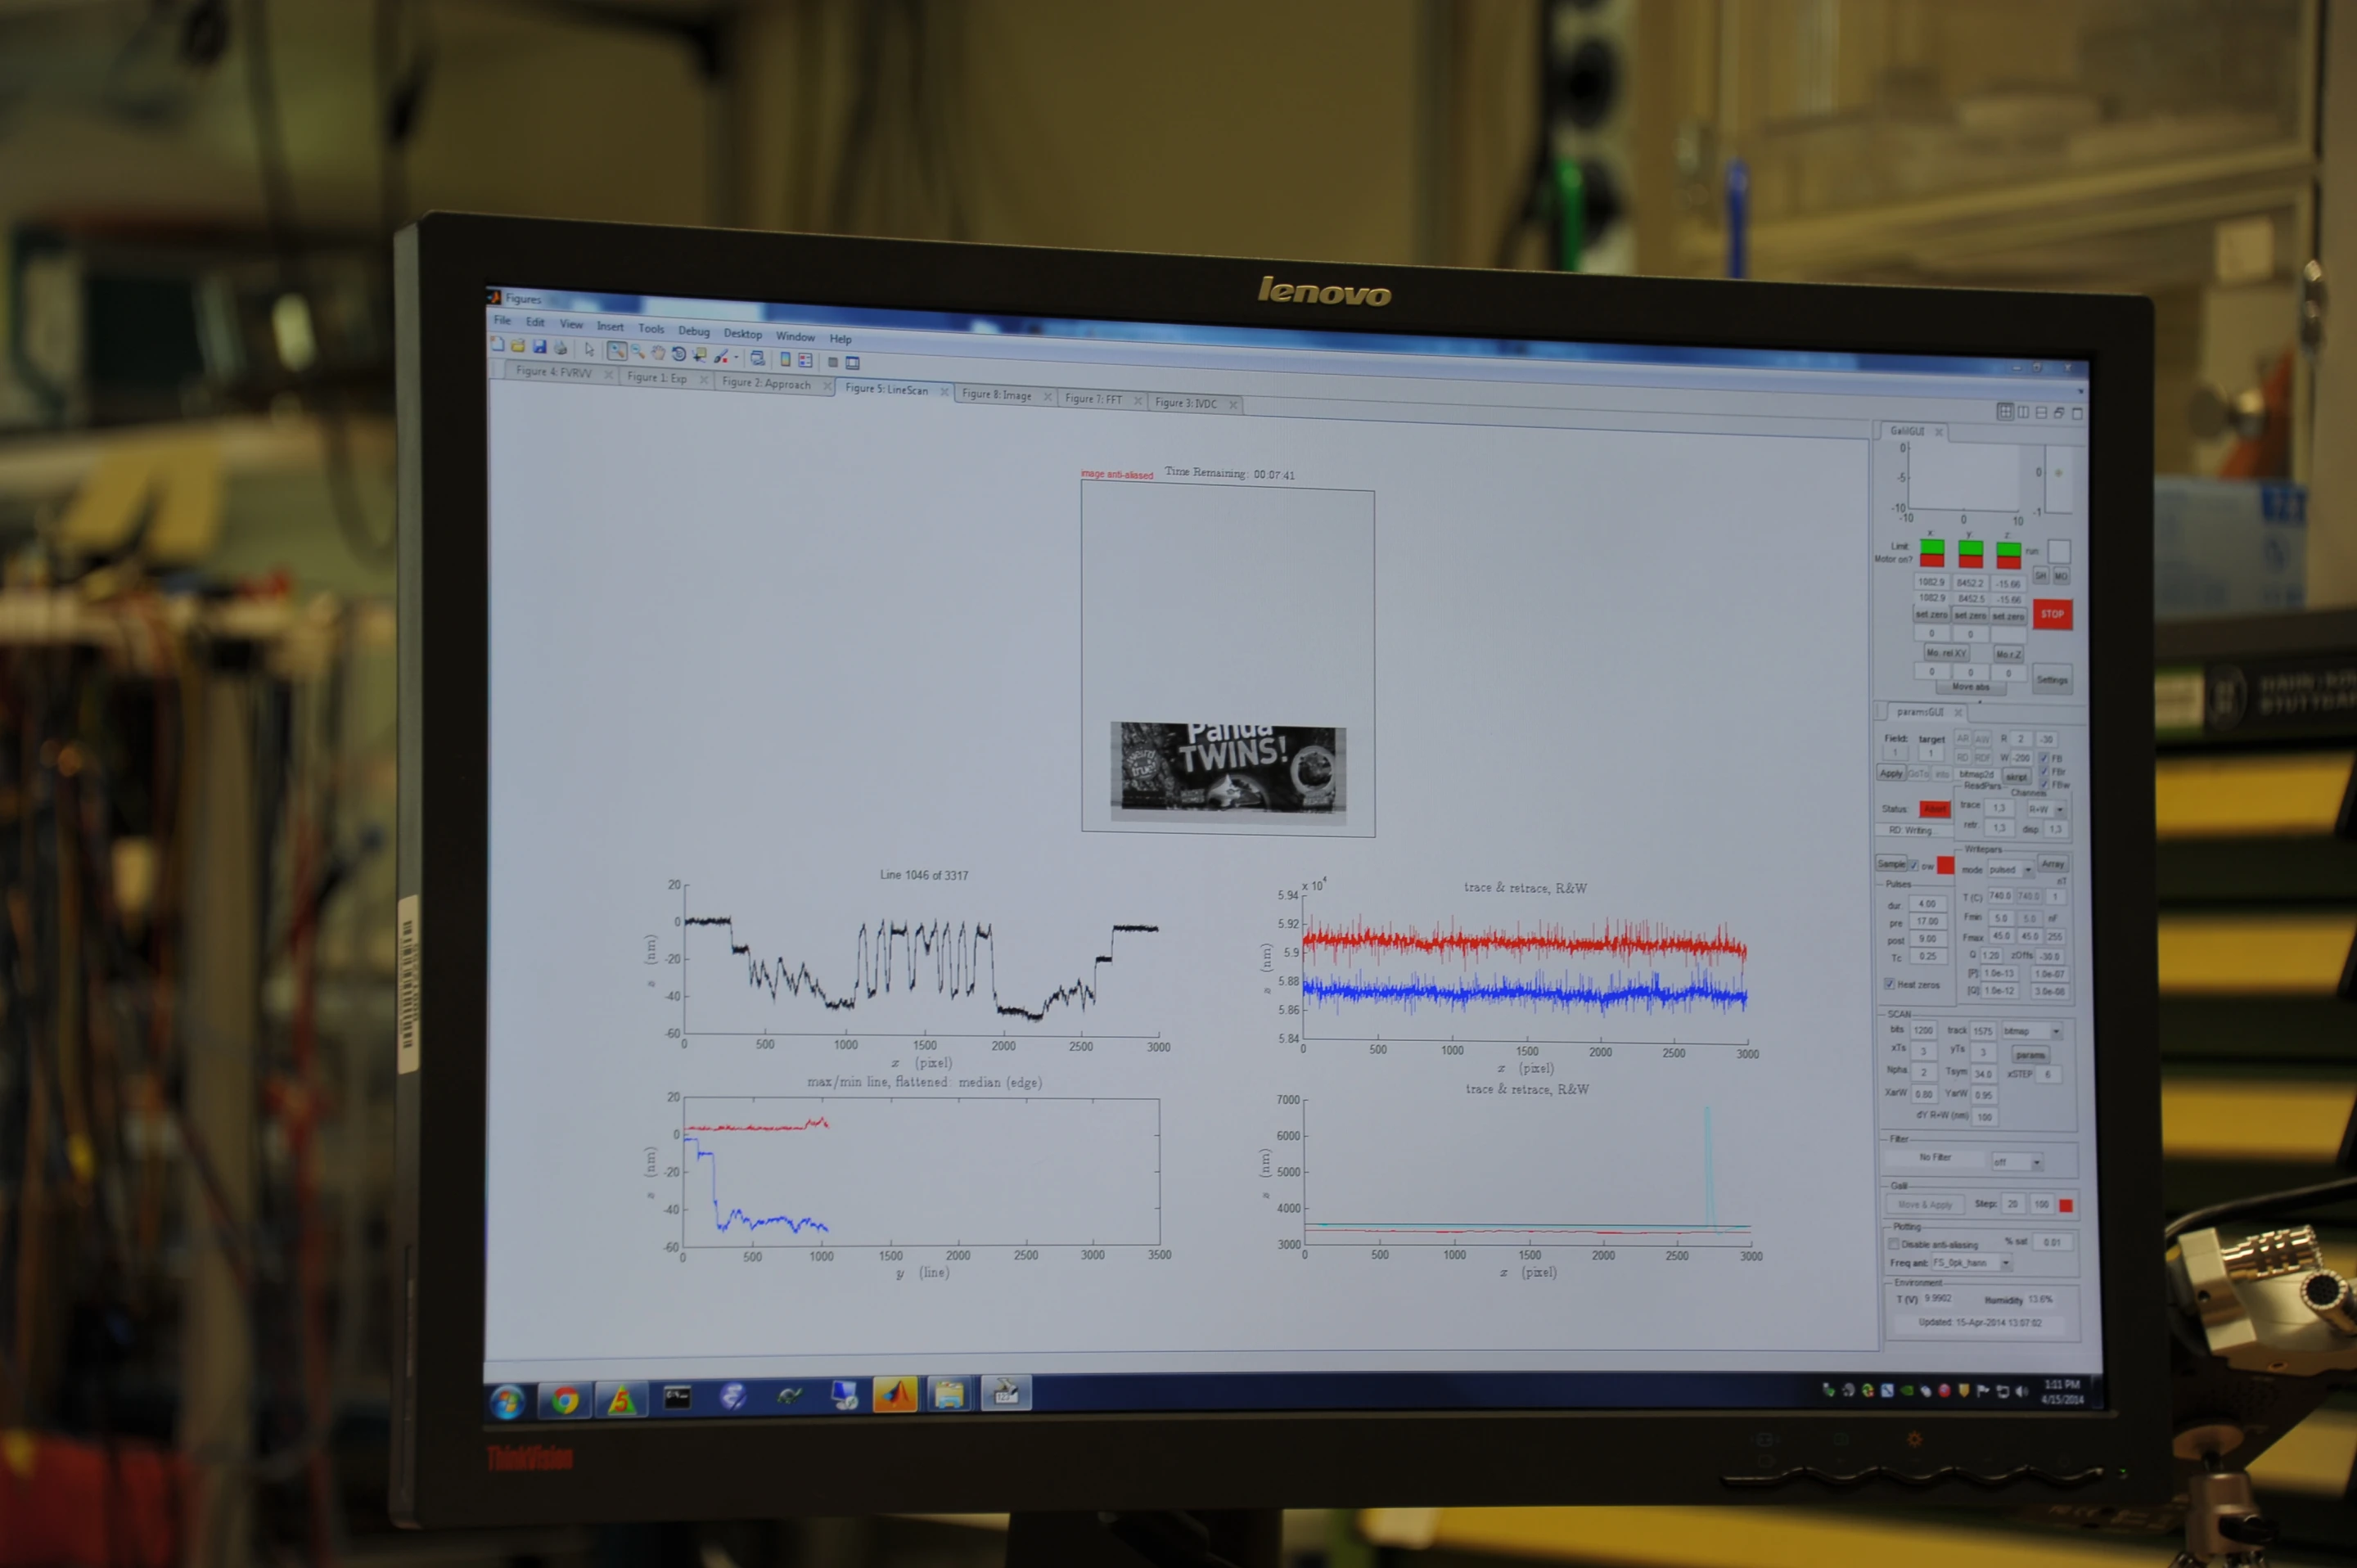The width and height of the screenshot is (2357, 1568).
Task: Click the Apply button in paramsGUI
Action: click(x=1891, y=773)
